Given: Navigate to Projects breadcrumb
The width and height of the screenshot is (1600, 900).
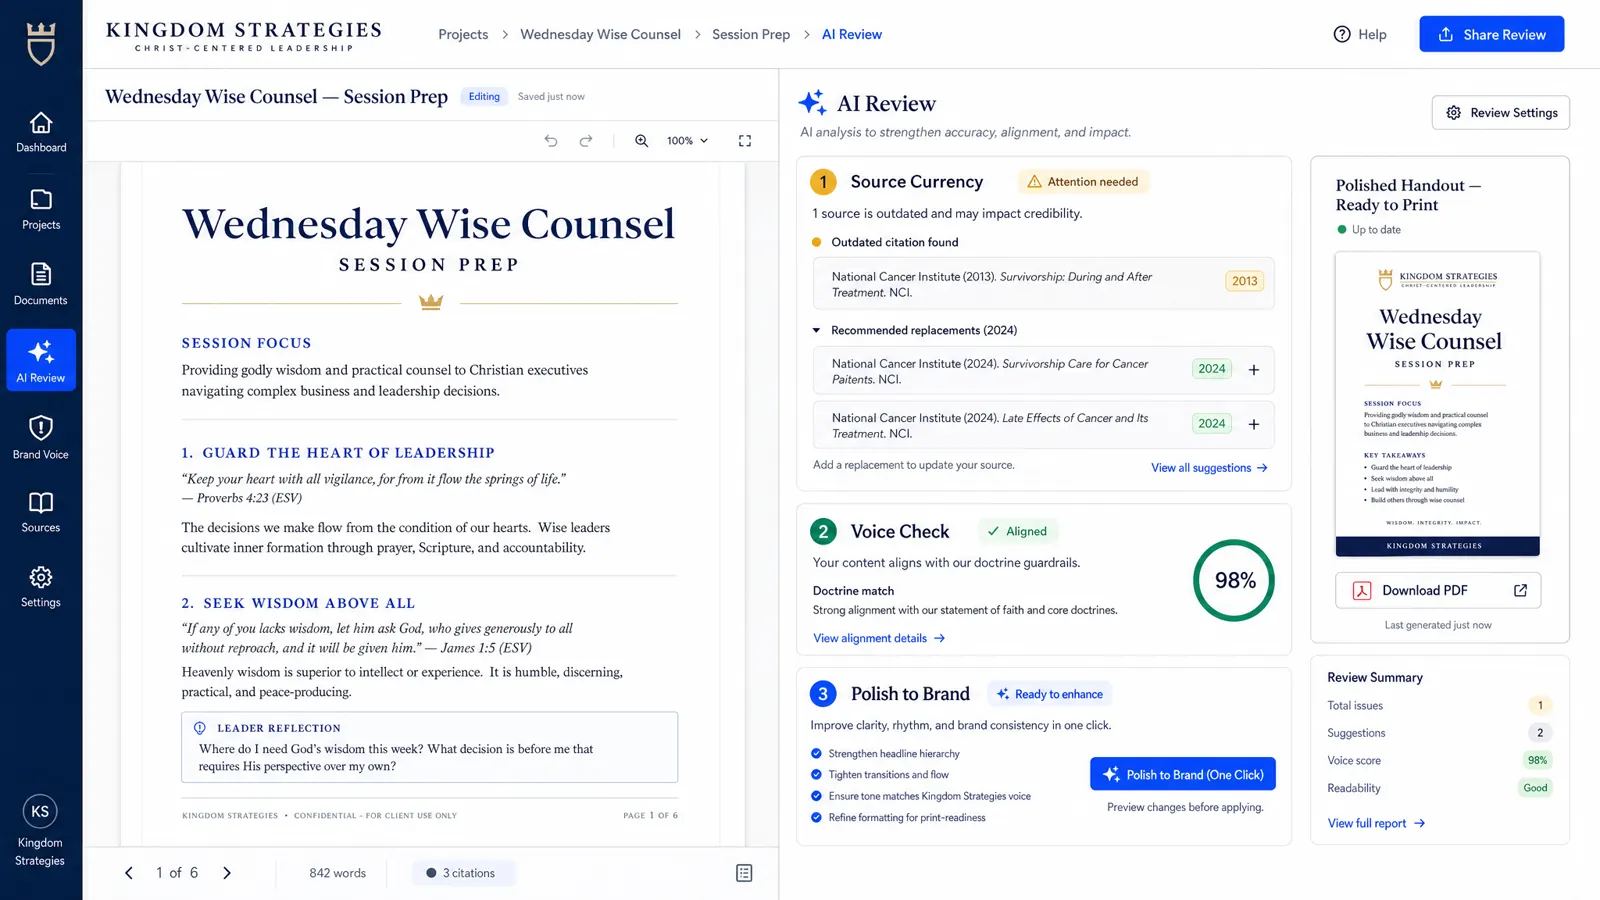Looking at the screenshot, I should pos(463,34).
